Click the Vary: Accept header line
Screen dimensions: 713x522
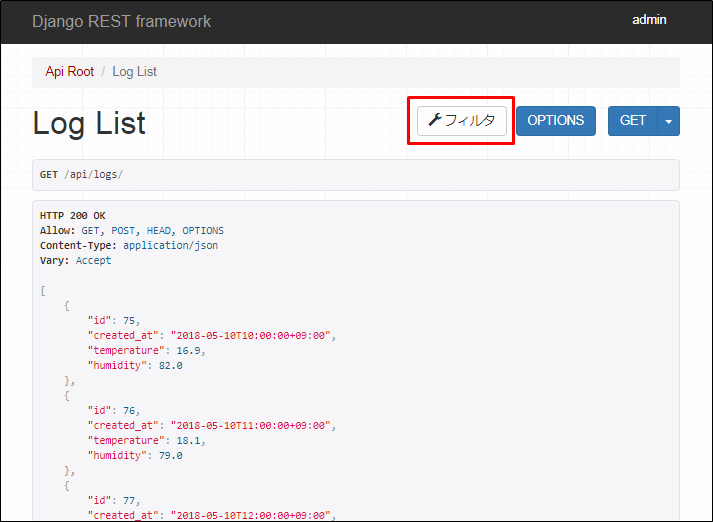click(75, 260)
